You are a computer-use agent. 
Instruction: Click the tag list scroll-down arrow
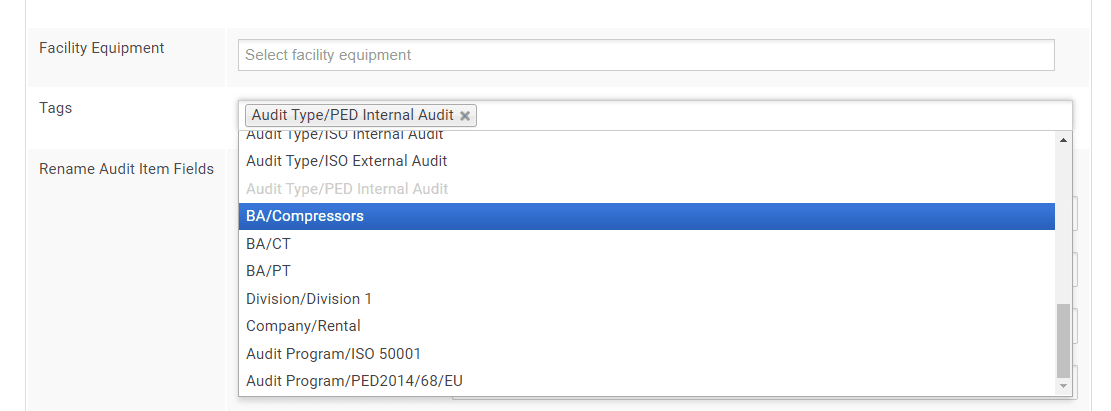click(x=1063, y=385)
